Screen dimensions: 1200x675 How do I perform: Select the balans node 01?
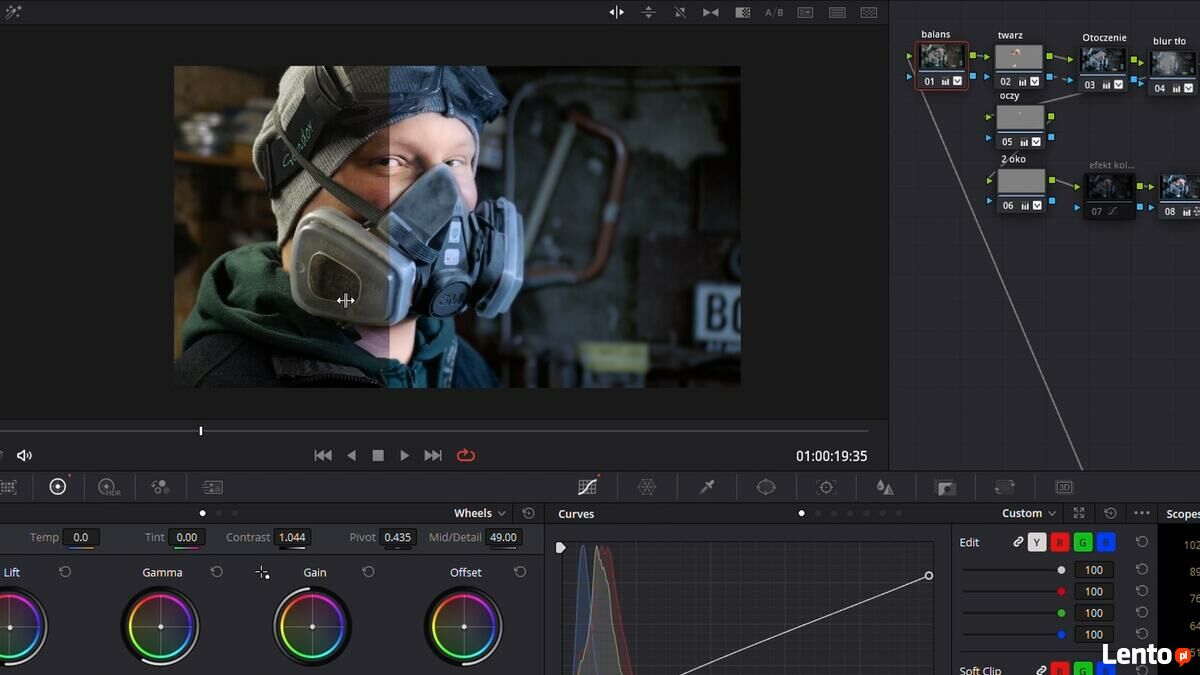tap(942, 65)
